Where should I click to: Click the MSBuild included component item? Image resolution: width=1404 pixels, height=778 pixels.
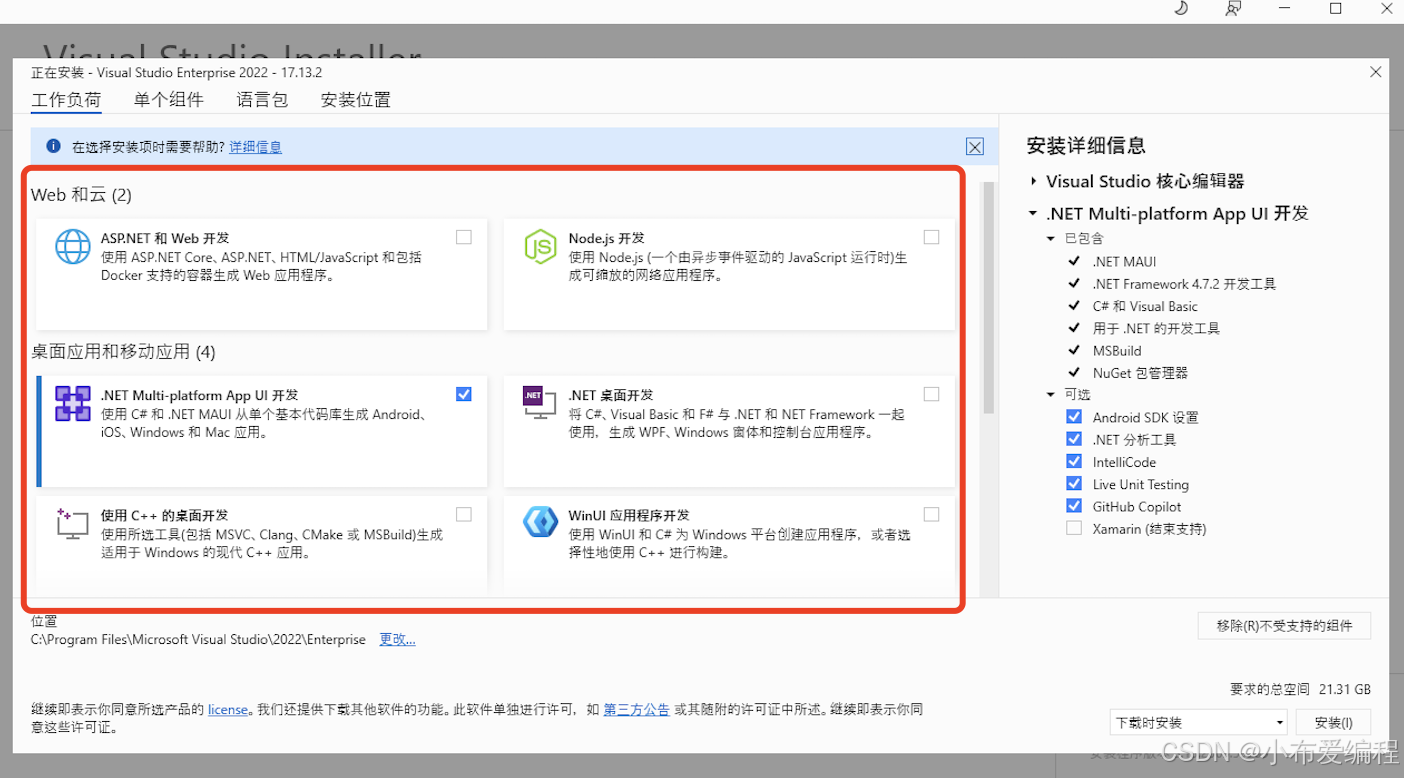coord(1117,351)
